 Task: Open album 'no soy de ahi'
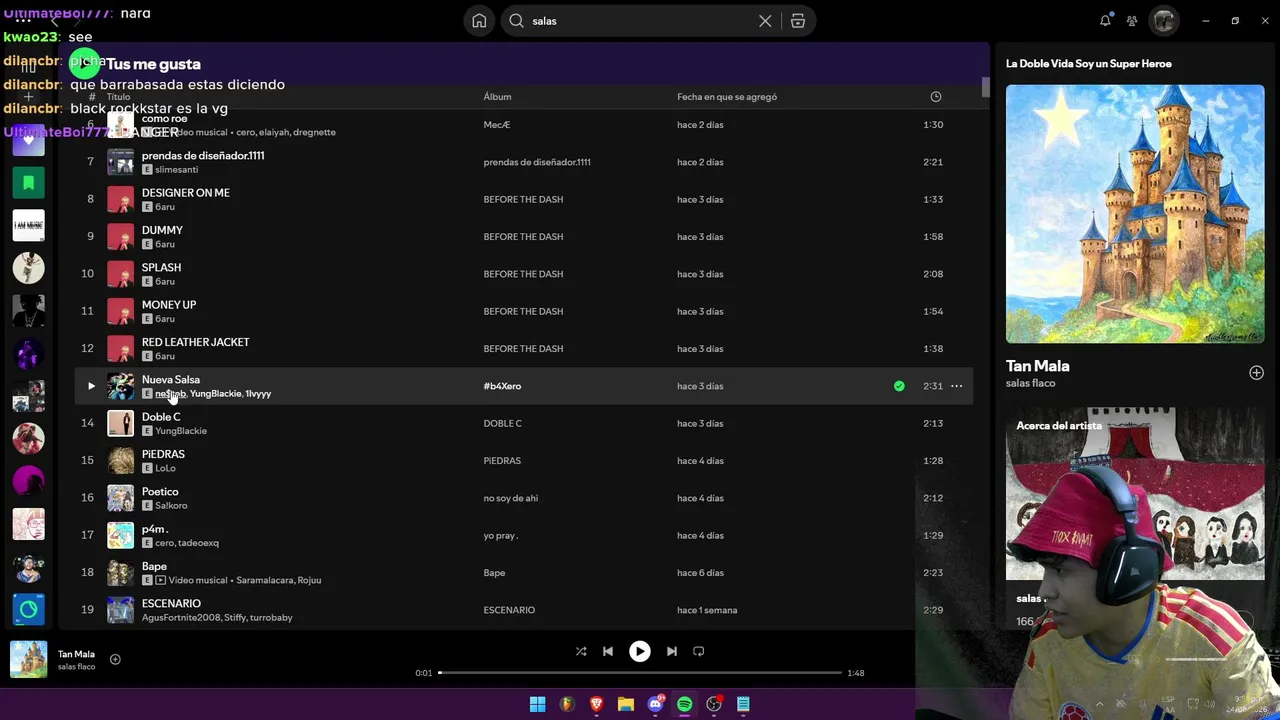(510, 498)
